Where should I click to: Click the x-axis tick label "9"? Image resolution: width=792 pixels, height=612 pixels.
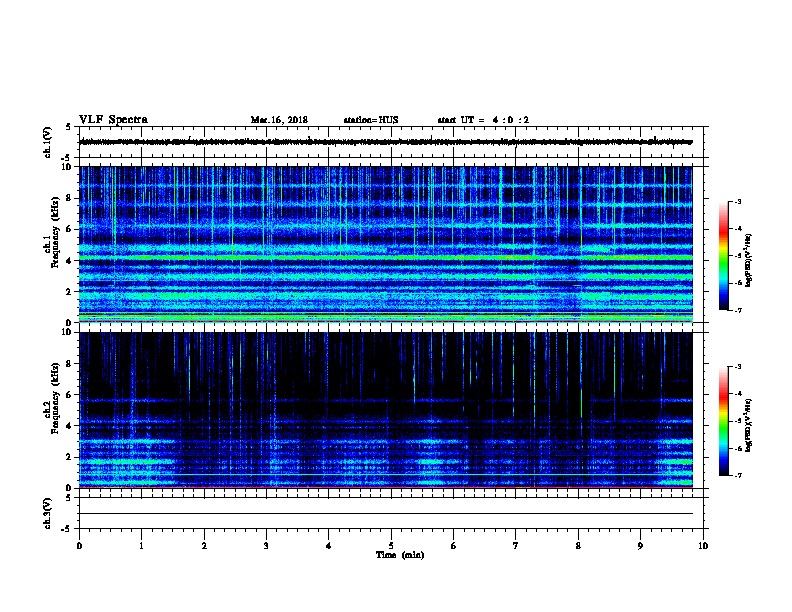640,546
